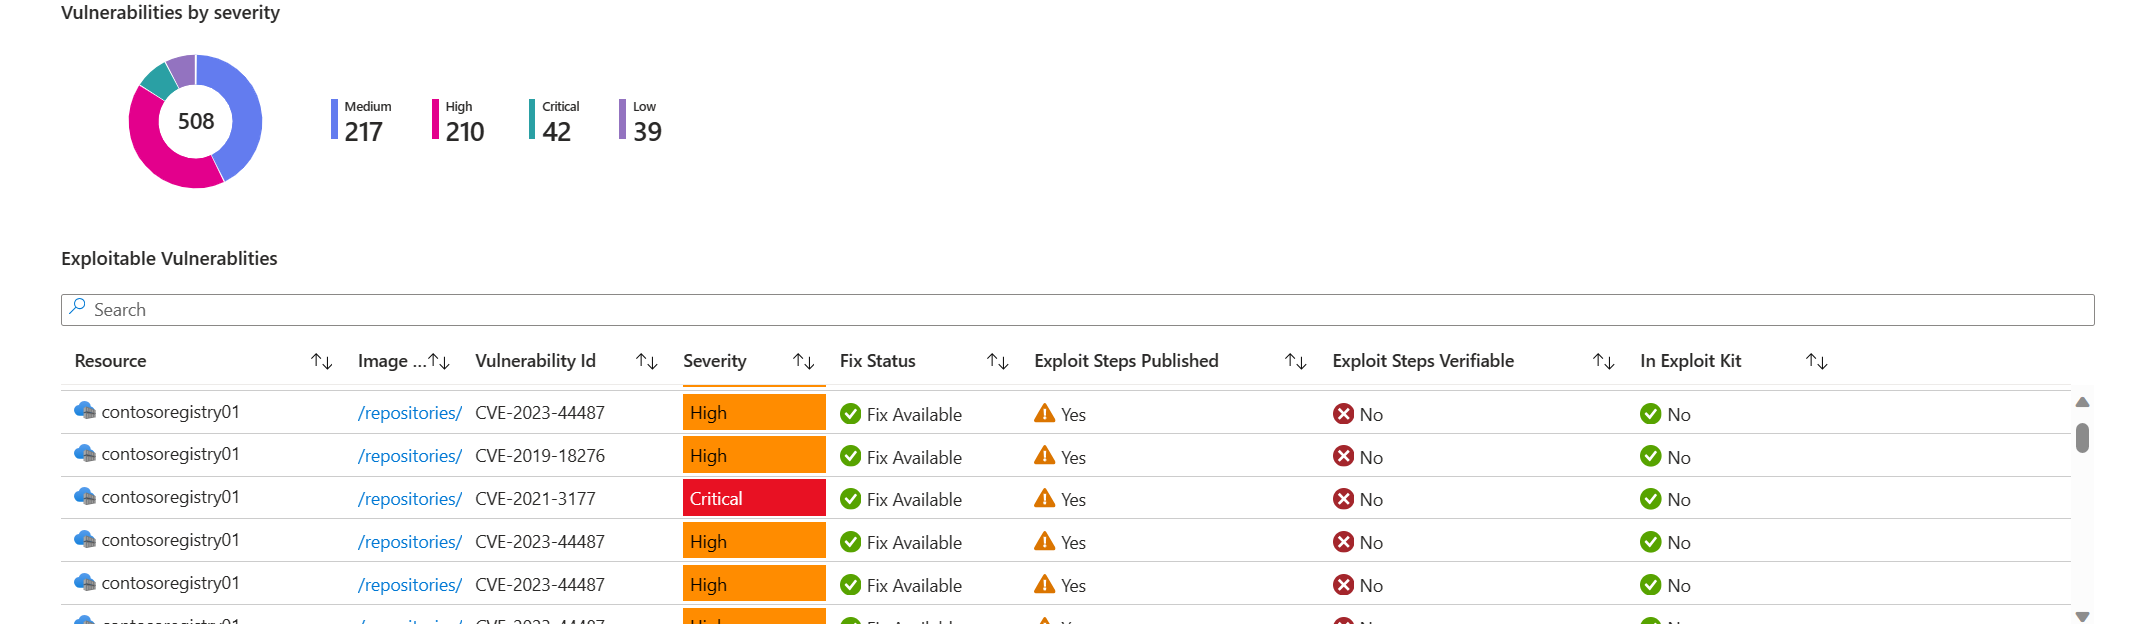The width and height of the screenshot is (2134, 624).
Task: Sort by Fix Status arrows
Action: (x=998, y=361)
